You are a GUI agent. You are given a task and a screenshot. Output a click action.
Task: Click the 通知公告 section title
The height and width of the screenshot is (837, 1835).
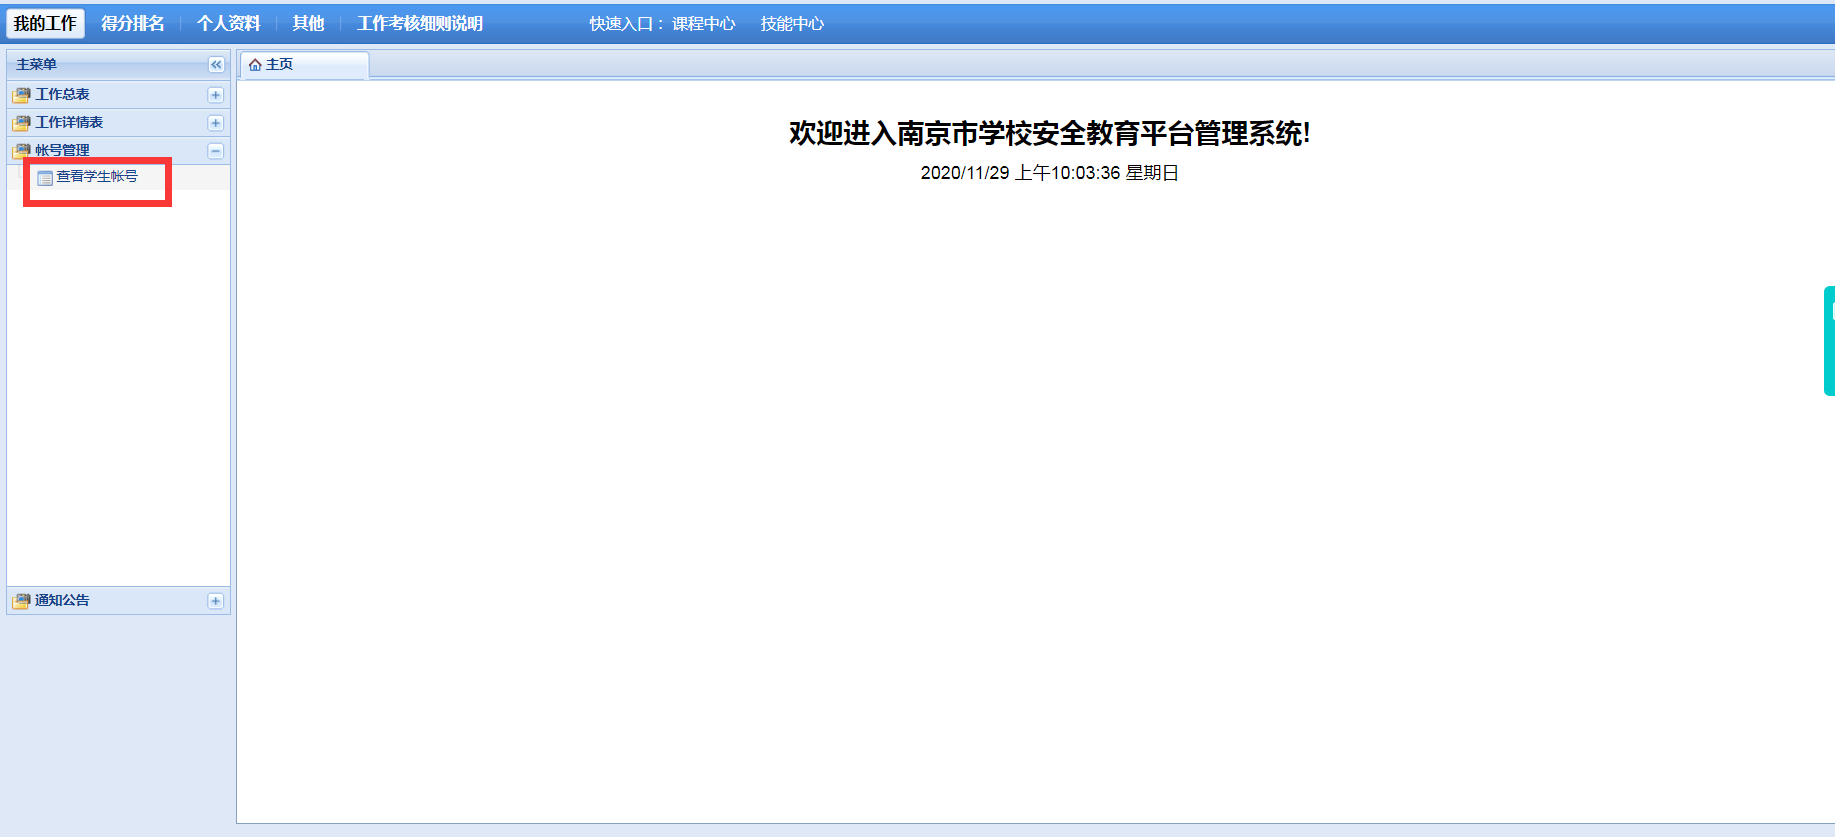(x=62, y=600)
